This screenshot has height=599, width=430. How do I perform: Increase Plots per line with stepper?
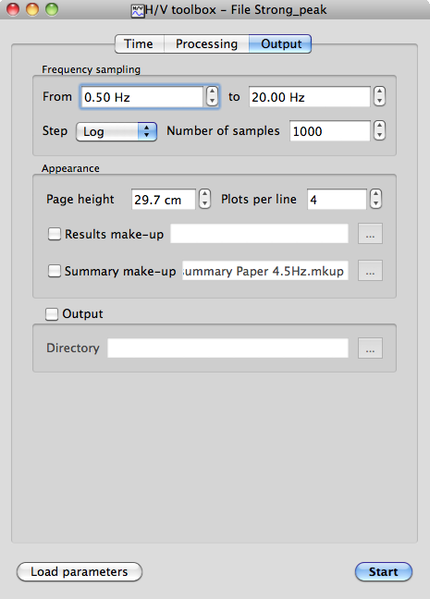(376, 194)
